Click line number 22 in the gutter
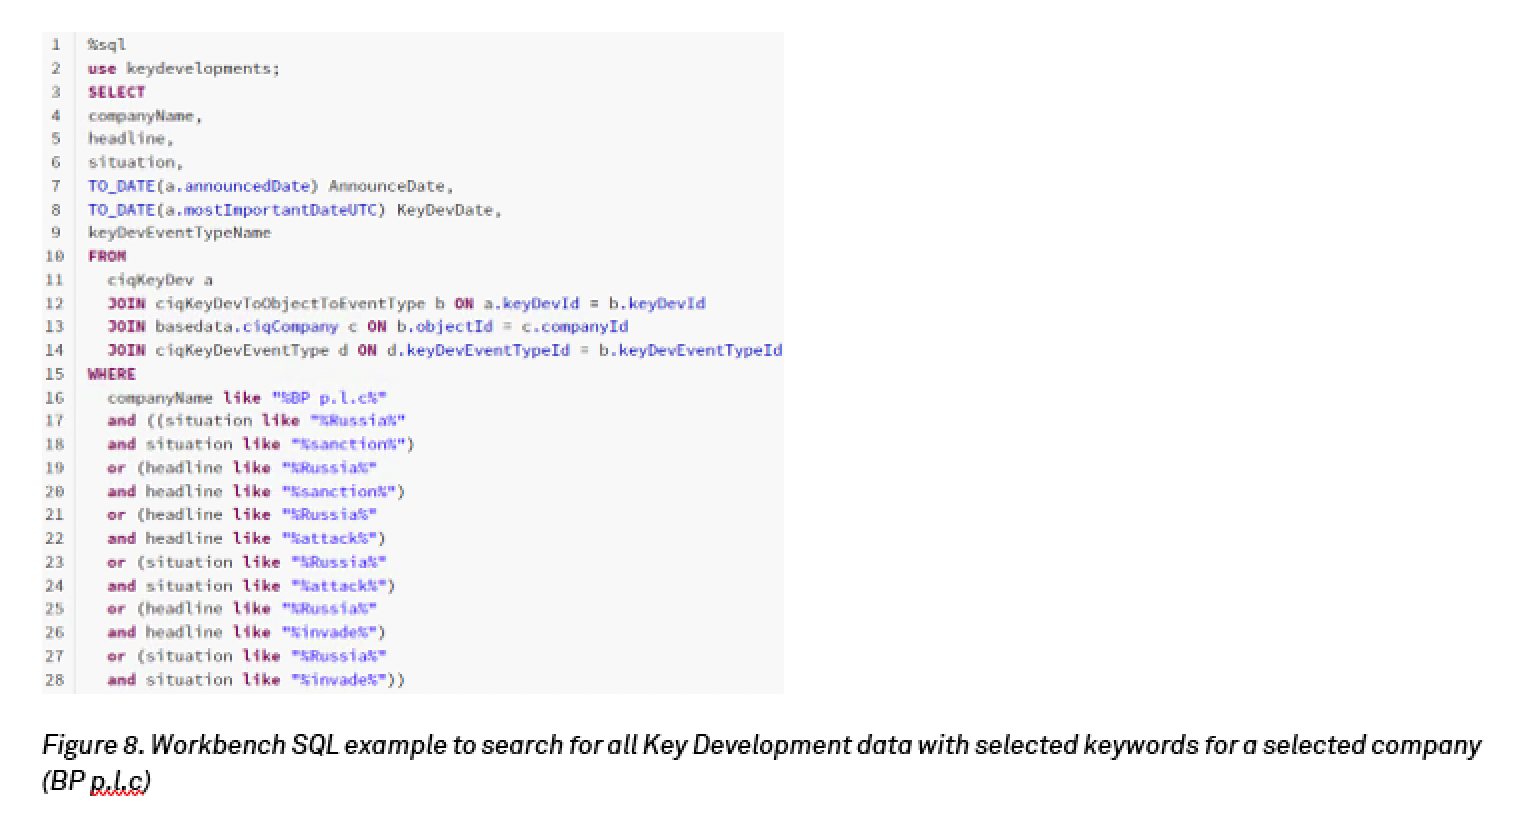 tap(54, 538)
